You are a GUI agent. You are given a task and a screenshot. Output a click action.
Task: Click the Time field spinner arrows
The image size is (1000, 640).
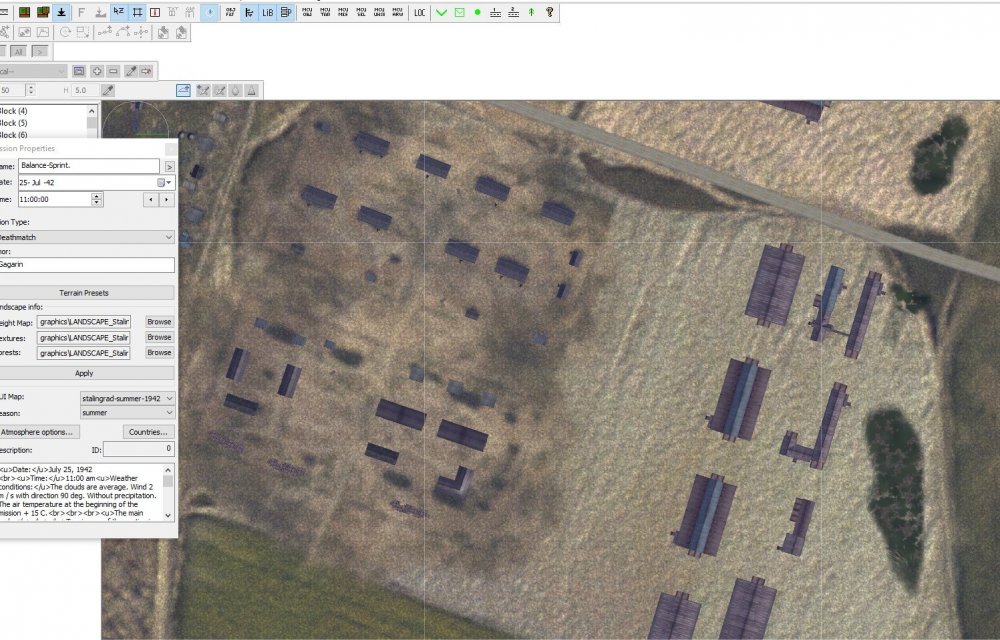(96, 200)
